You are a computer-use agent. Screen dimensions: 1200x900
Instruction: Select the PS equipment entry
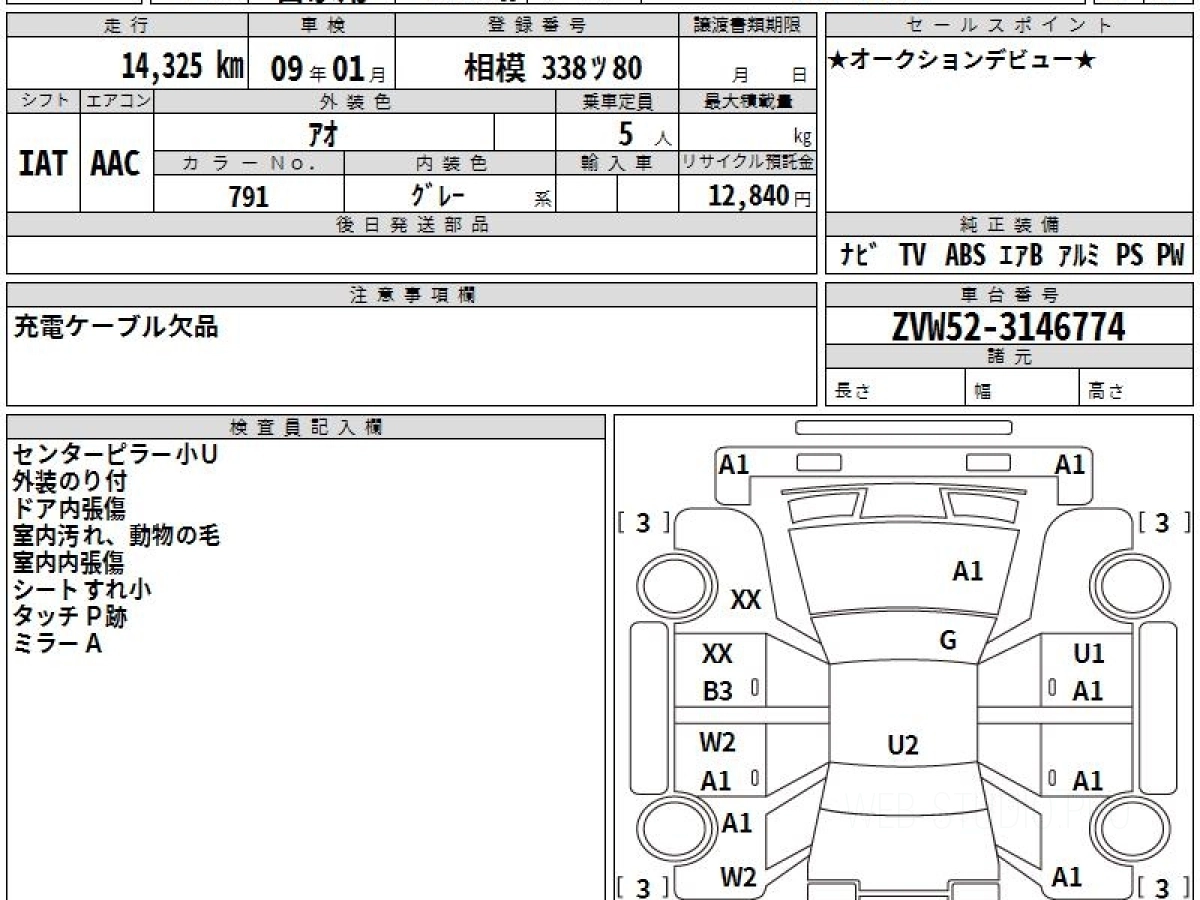pyautogui.click(x=1130, y=256)
